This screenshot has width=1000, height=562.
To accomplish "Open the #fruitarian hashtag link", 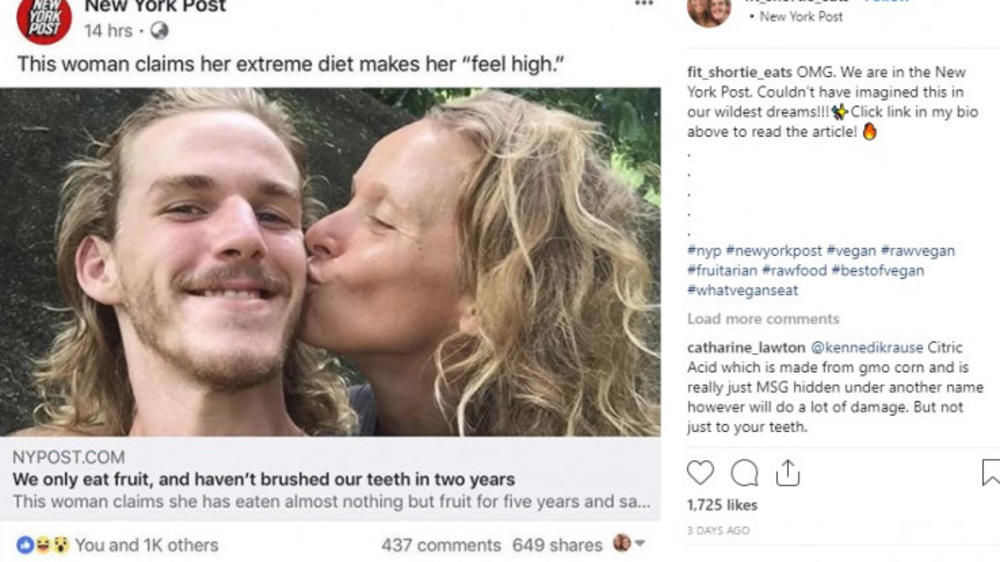I will pos(722,270).
